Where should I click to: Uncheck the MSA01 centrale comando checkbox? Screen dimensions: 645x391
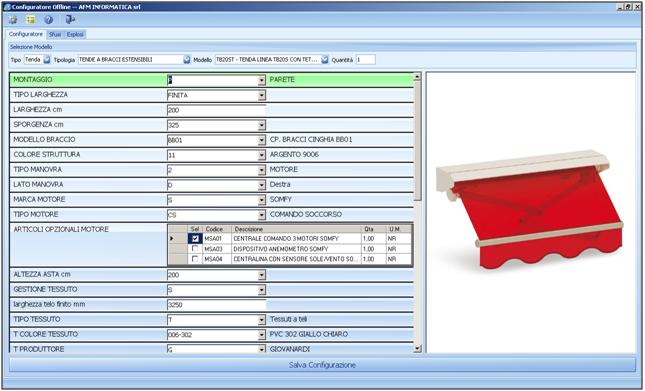point(195,238)
